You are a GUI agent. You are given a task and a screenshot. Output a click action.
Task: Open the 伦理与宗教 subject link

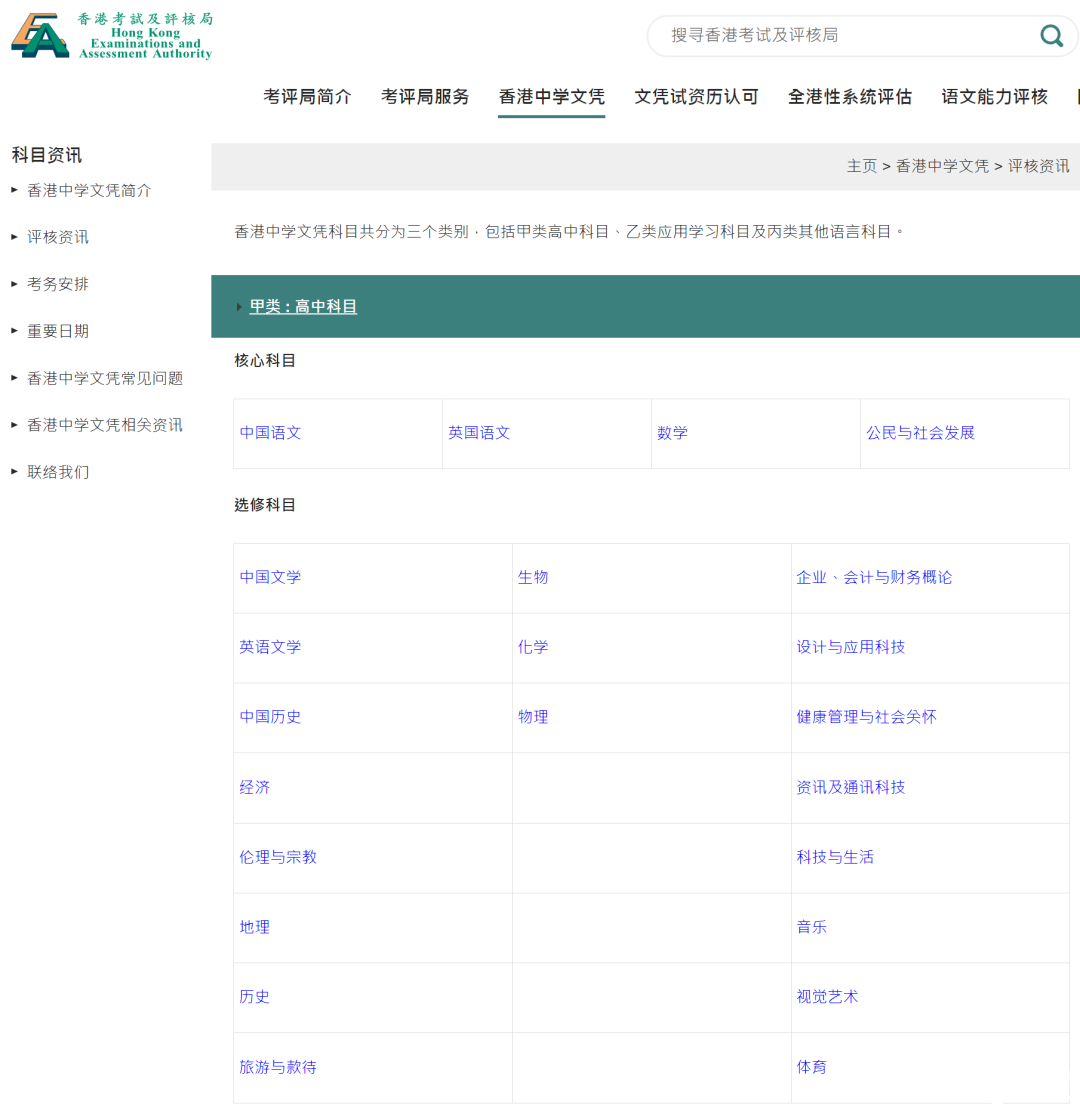[278, 857]
